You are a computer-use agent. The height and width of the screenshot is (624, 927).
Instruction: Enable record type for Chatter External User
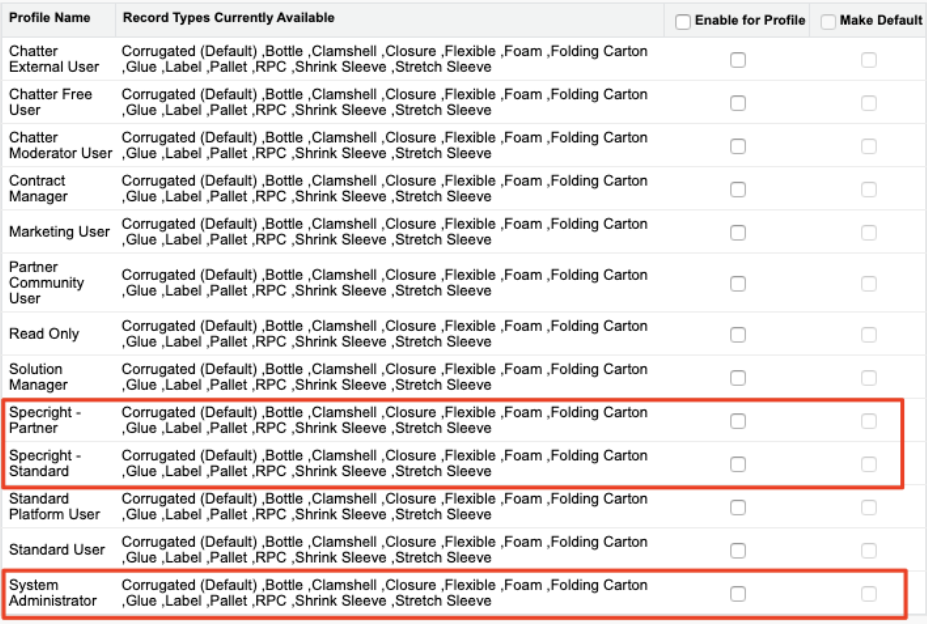pyautogui.click(x=737, y=60)
